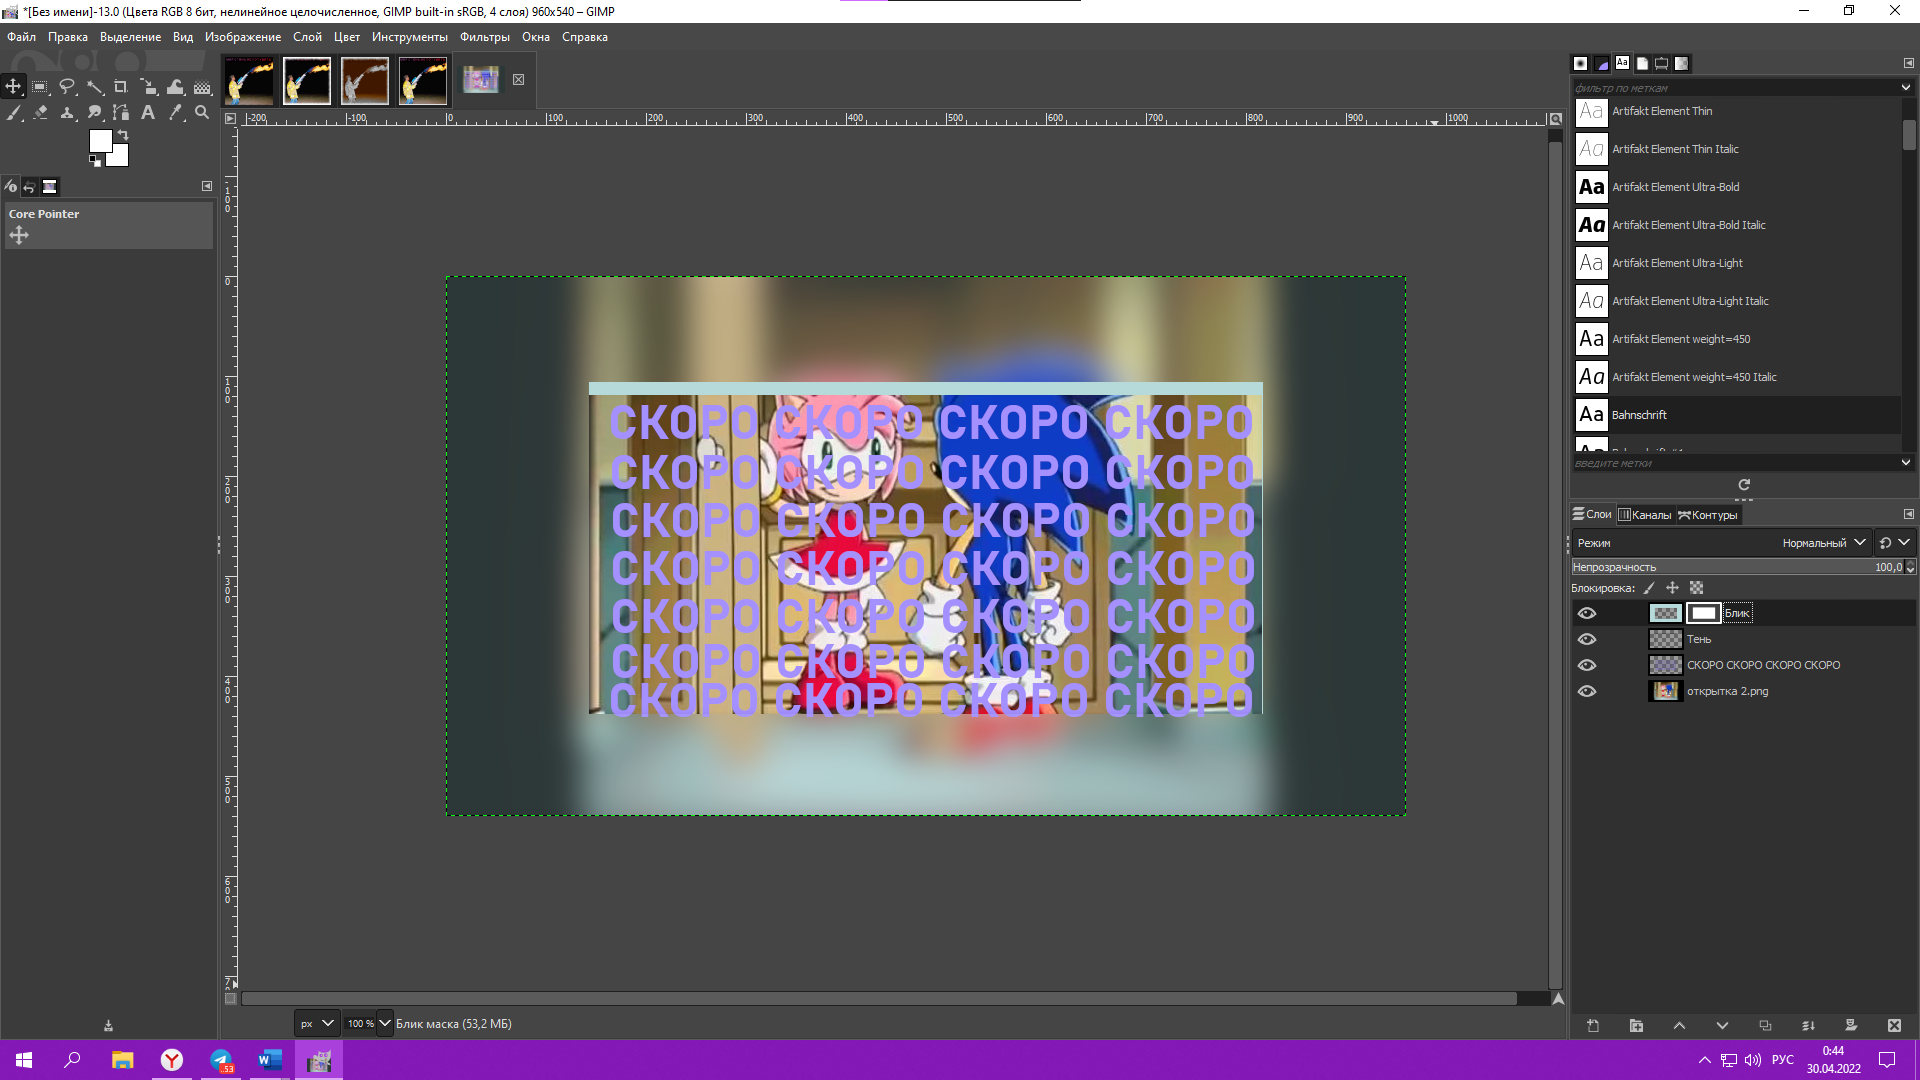
Task: Select the Free Select lasso tool
Action: tap(67, 87)
